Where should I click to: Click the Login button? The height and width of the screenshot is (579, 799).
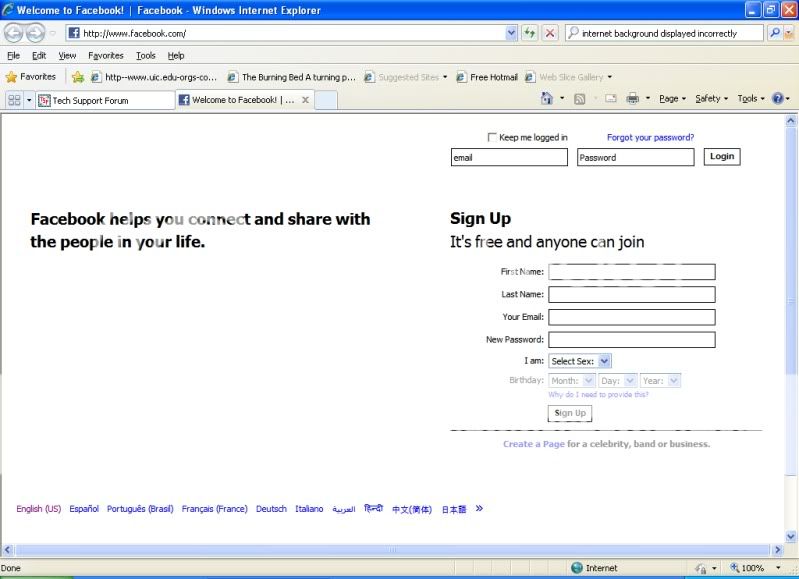(722, 156)
